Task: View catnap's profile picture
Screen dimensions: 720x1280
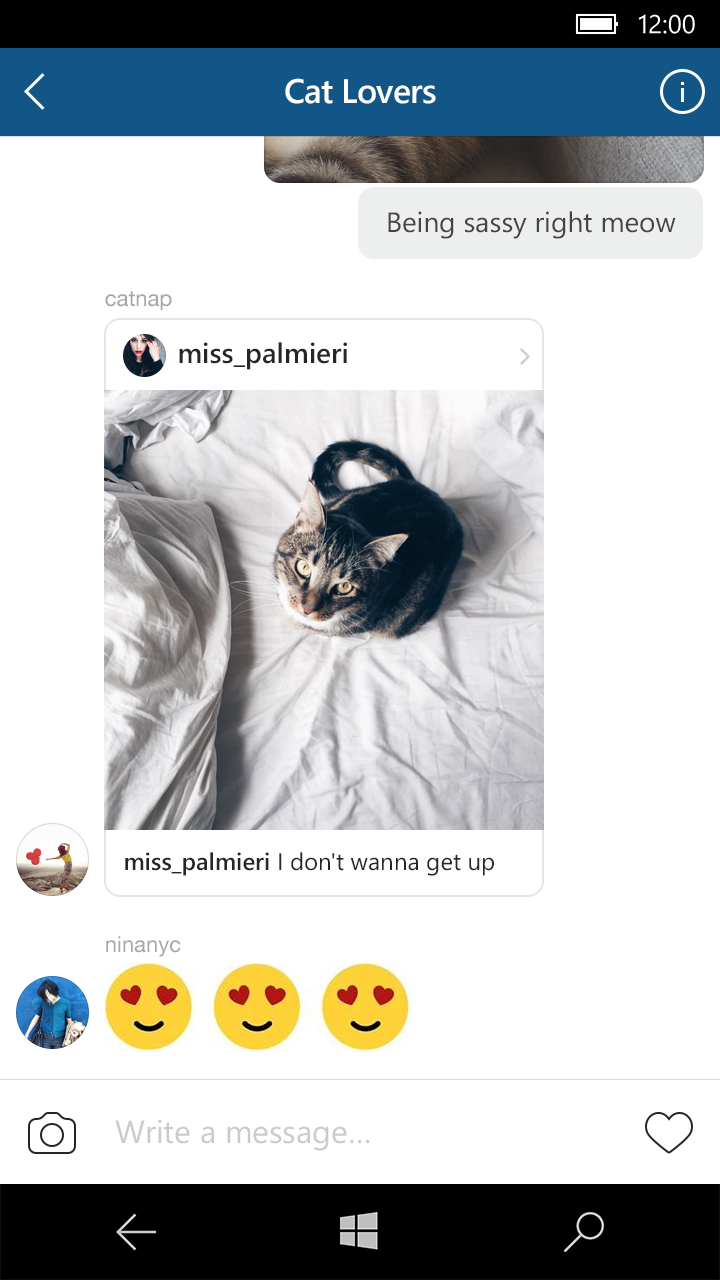Action: [x=53, y=860]
